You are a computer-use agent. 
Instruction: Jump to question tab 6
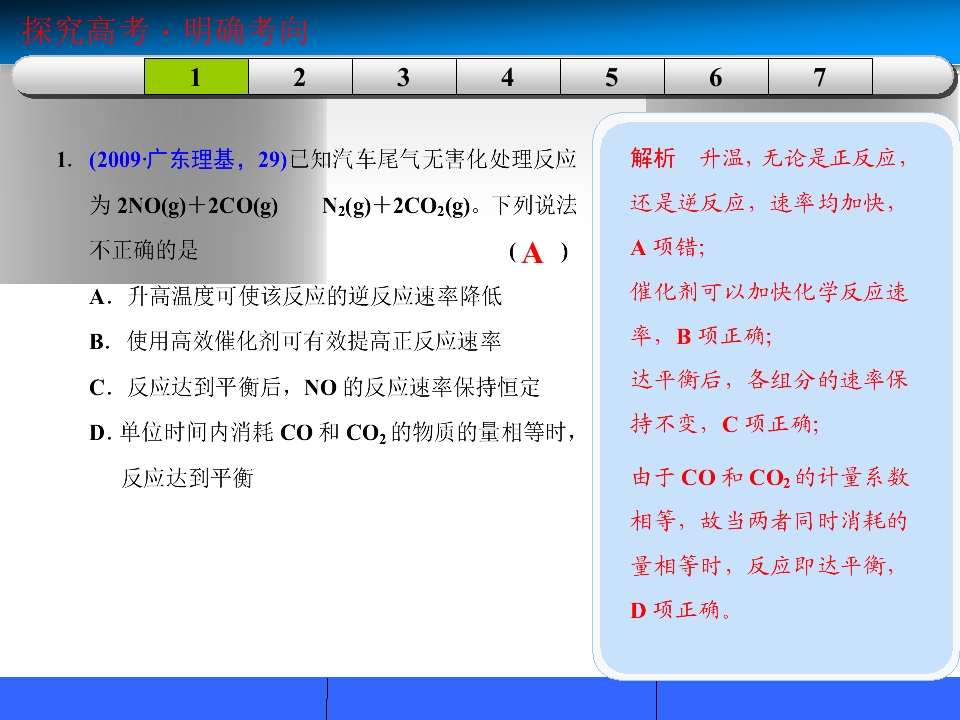716,77
